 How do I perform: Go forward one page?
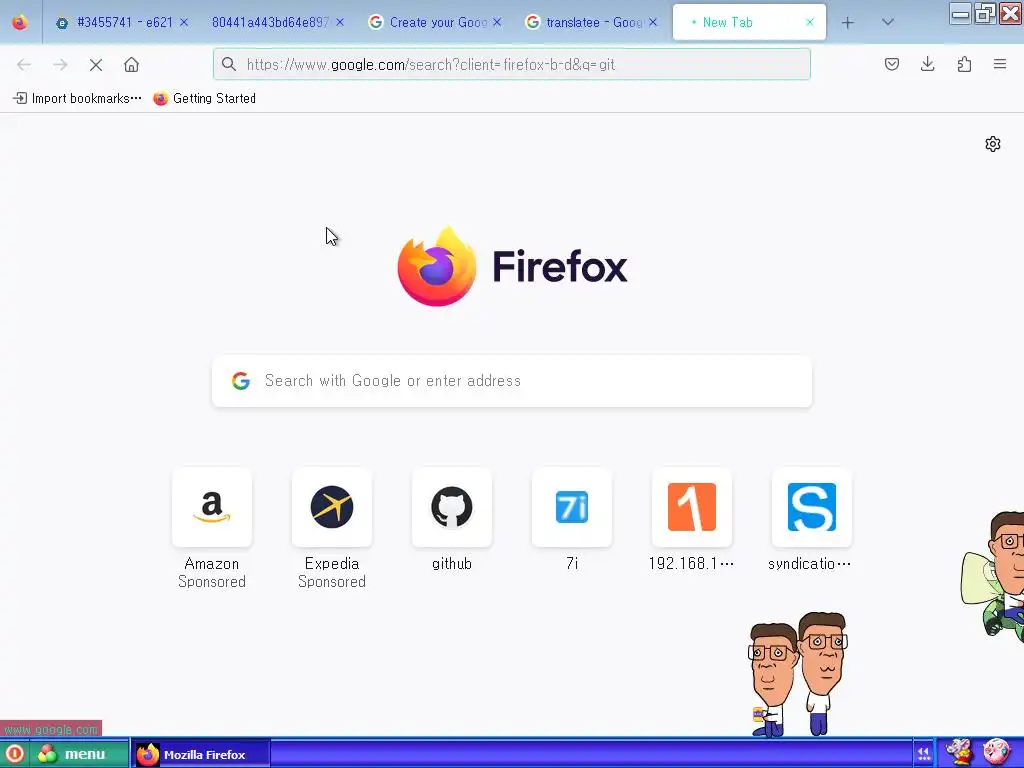coord(60,65)
